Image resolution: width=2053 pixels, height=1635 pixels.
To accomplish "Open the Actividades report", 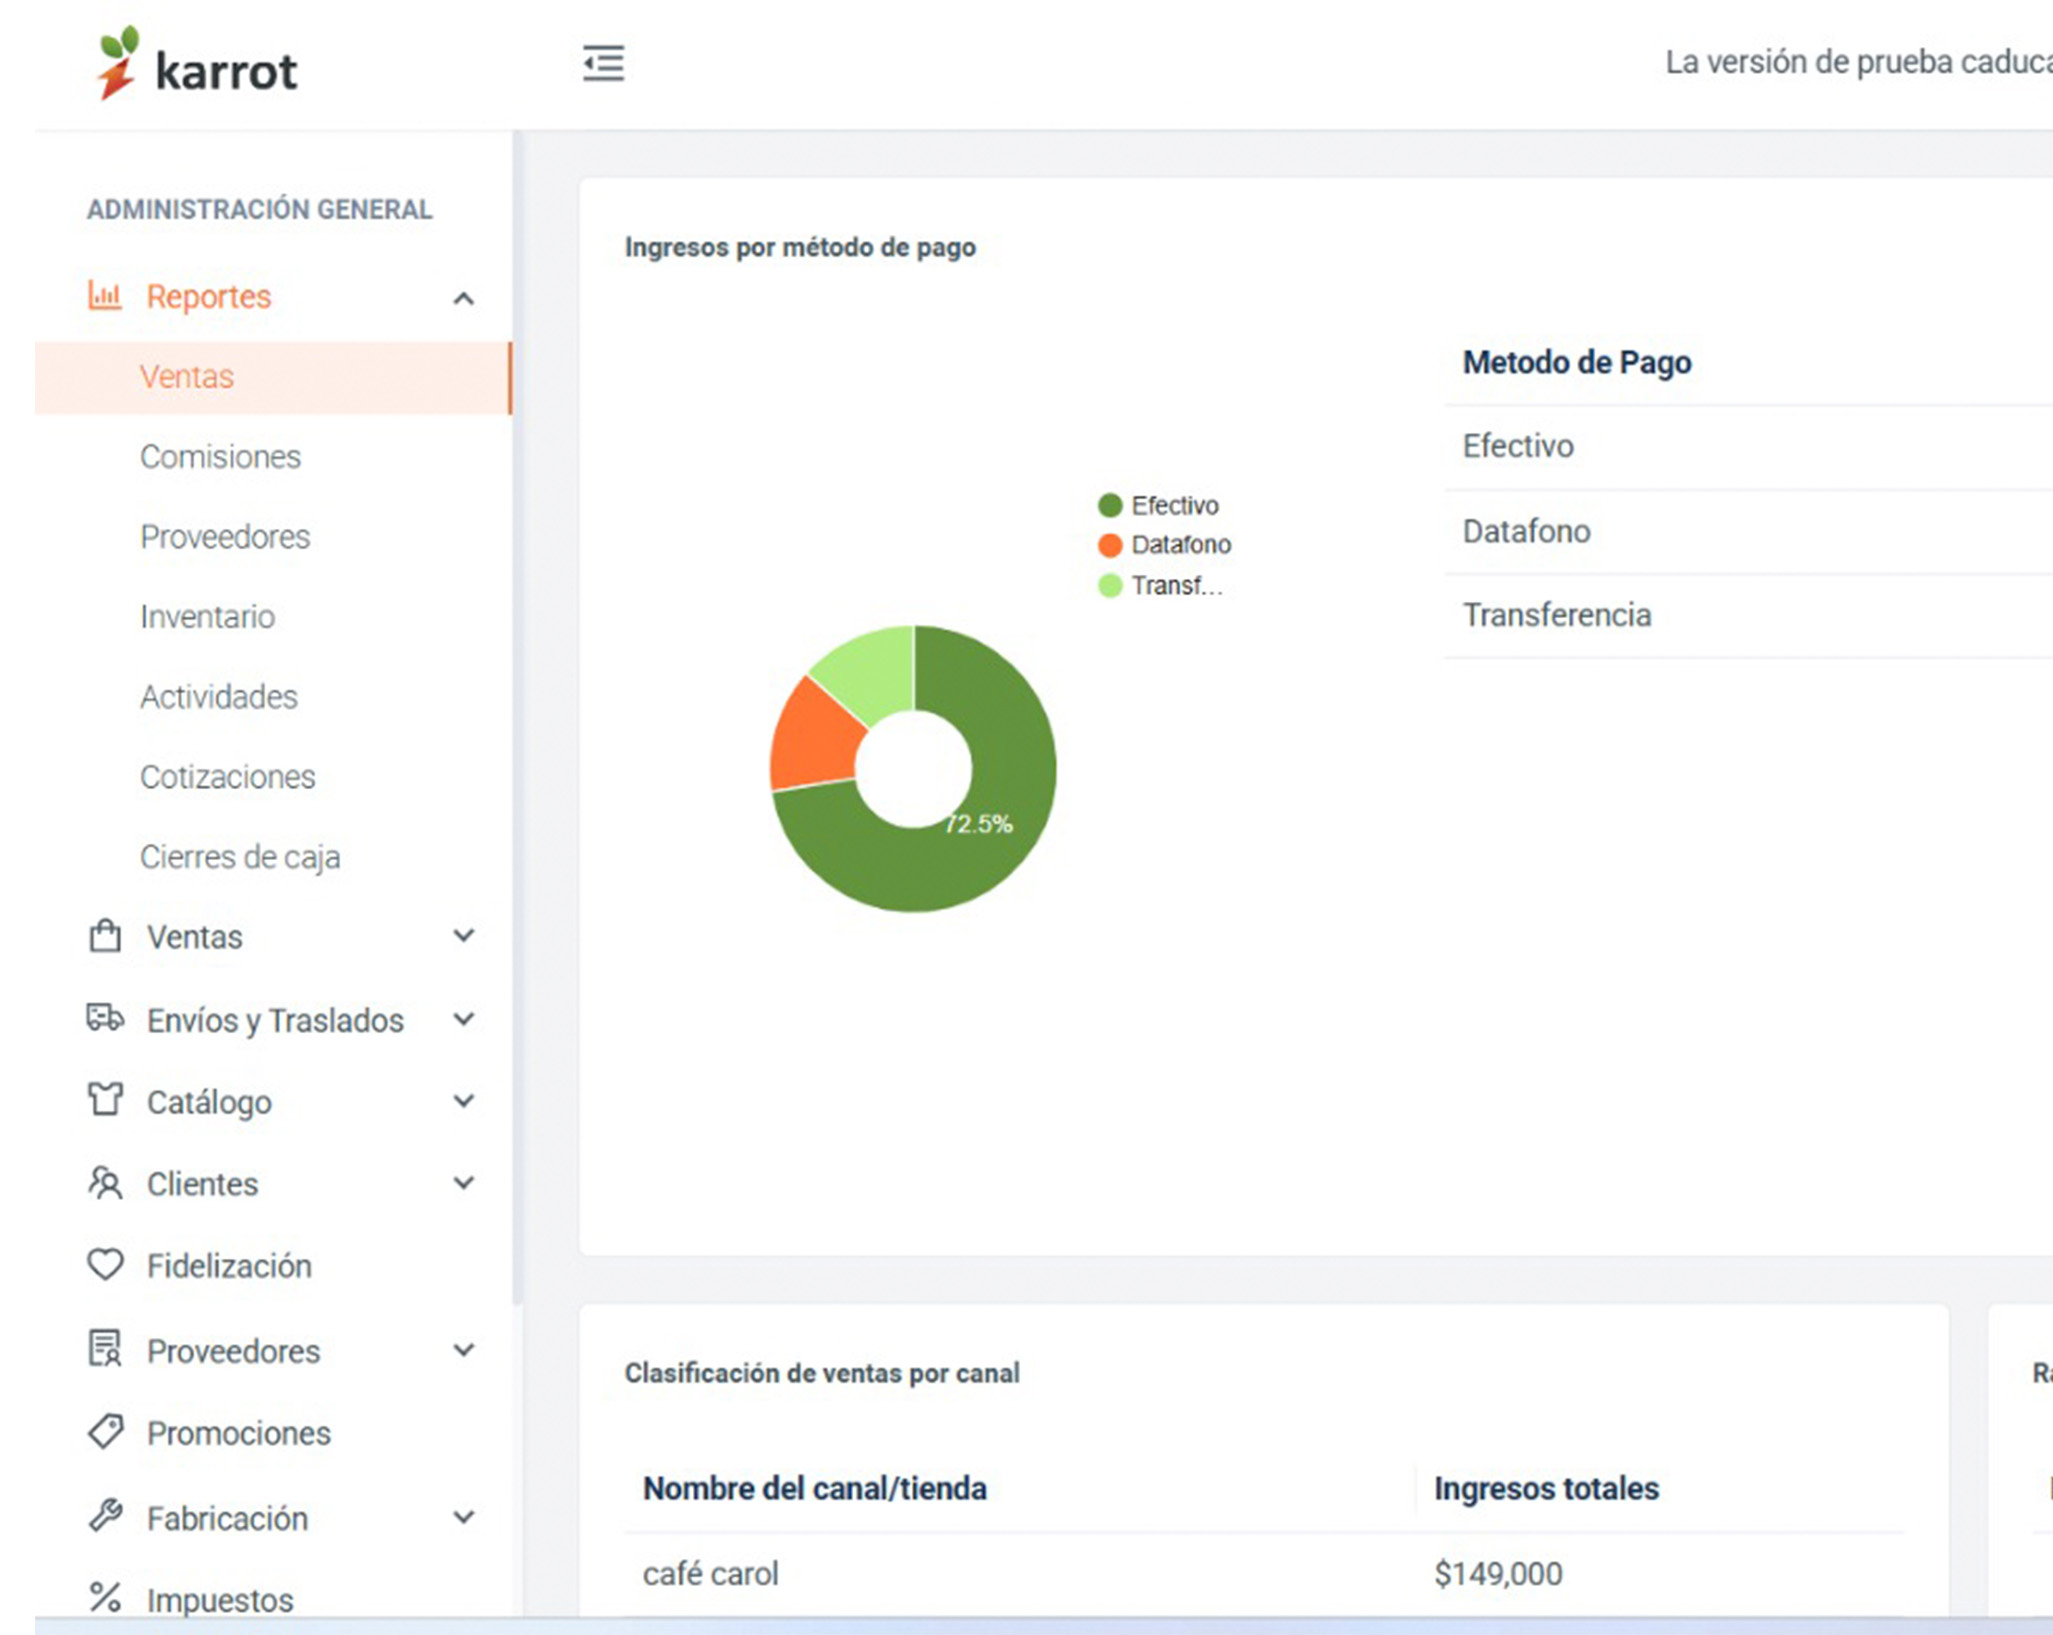I will click(219, 697).
